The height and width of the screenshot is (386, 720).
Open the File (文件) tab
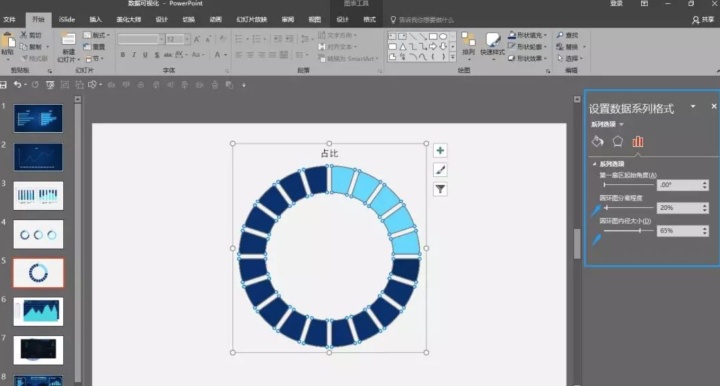coord(9,19)
